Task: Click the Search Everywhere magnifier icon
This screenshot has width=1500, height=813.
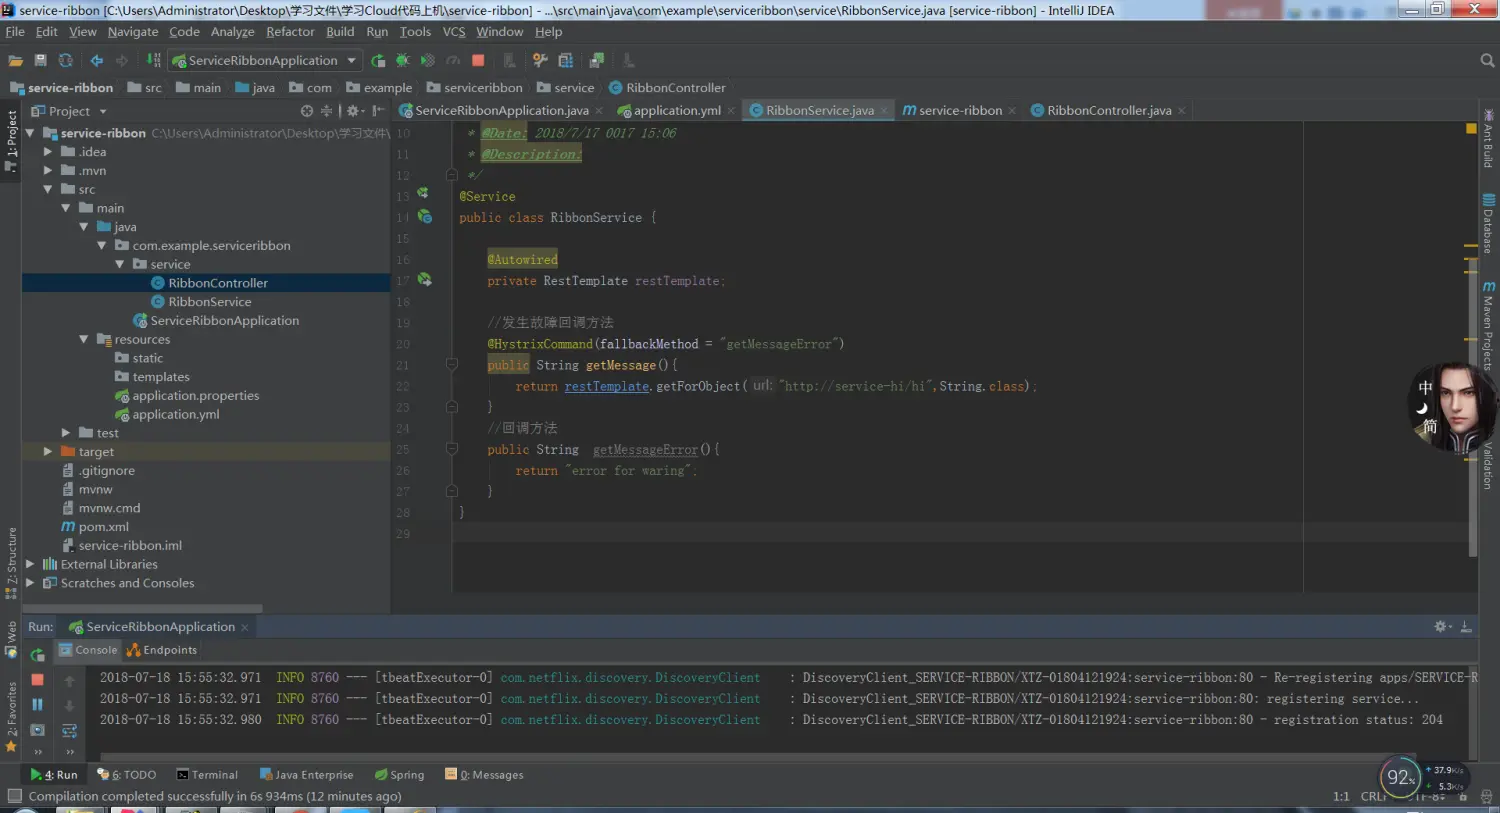Action: 1486,61
